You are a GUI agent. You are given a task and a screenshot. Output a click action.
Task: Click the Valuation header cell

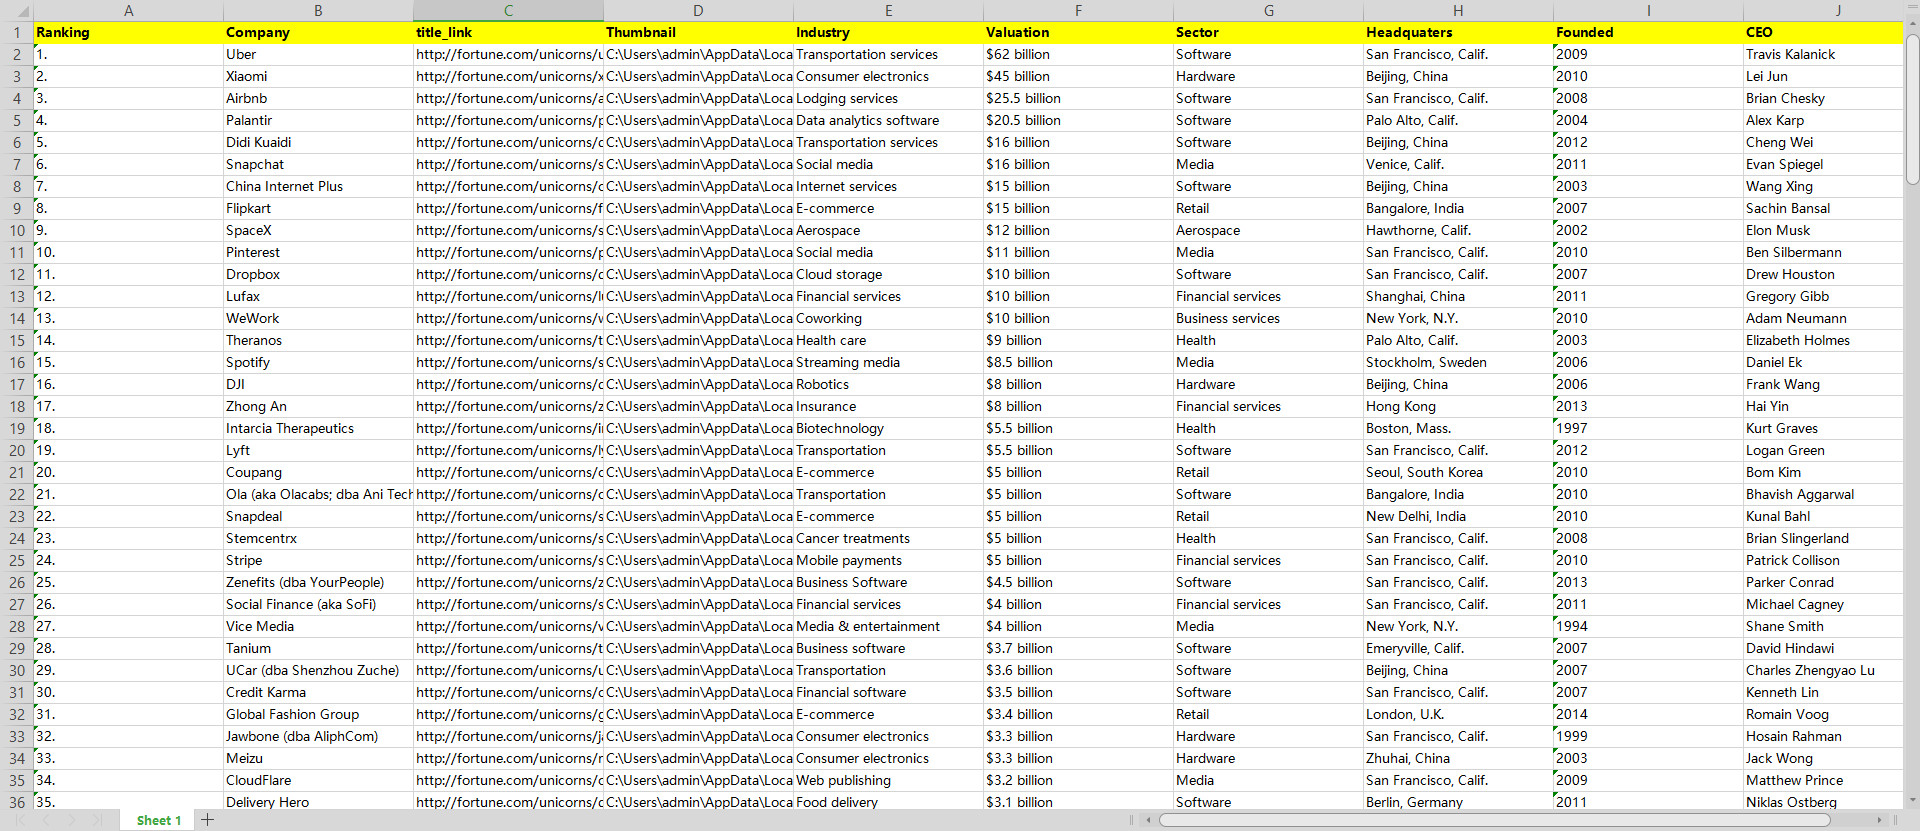coord(1078,32)
